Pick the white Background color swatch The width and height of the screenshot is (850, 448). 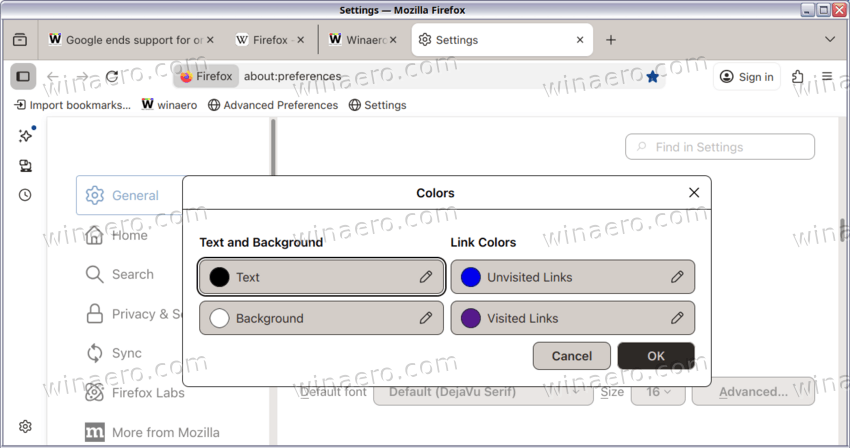pos(219,318)
